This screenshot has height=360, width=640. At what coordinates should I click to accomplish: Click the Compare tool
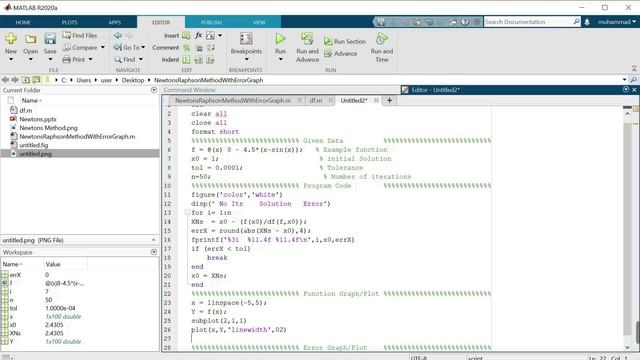80,47
